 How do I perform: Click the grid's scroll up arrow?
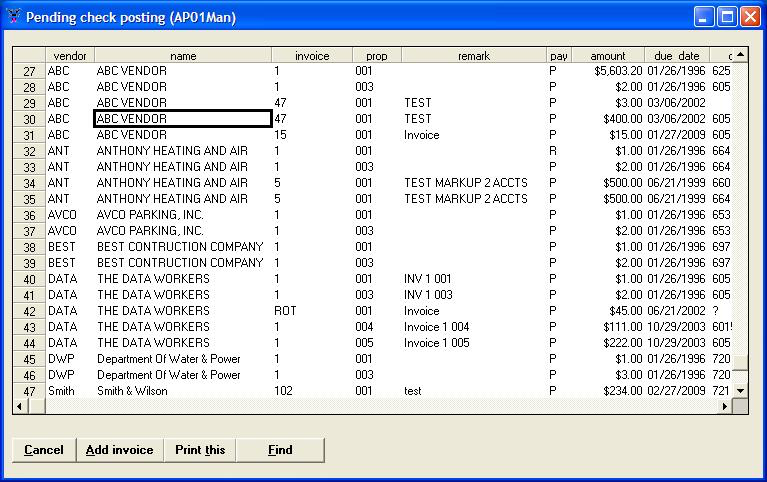[741, 55]
